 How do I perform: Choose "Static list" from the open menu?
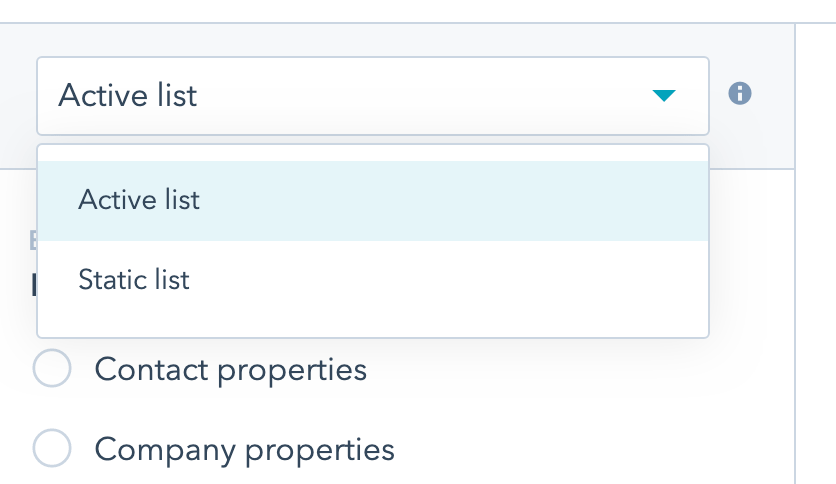[134, 280]
